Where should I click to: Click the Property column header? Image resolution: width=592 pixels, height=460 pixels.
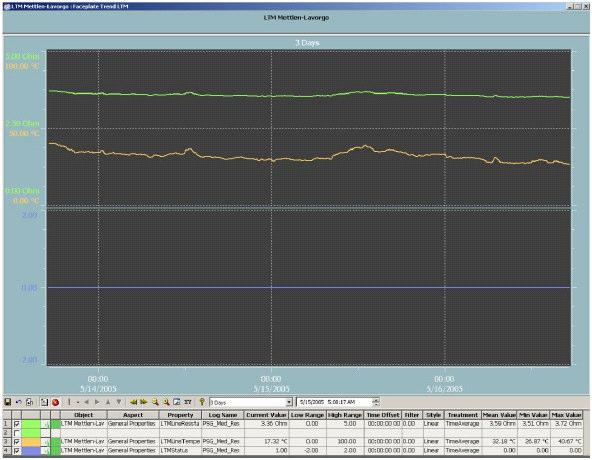pos(180,415)
